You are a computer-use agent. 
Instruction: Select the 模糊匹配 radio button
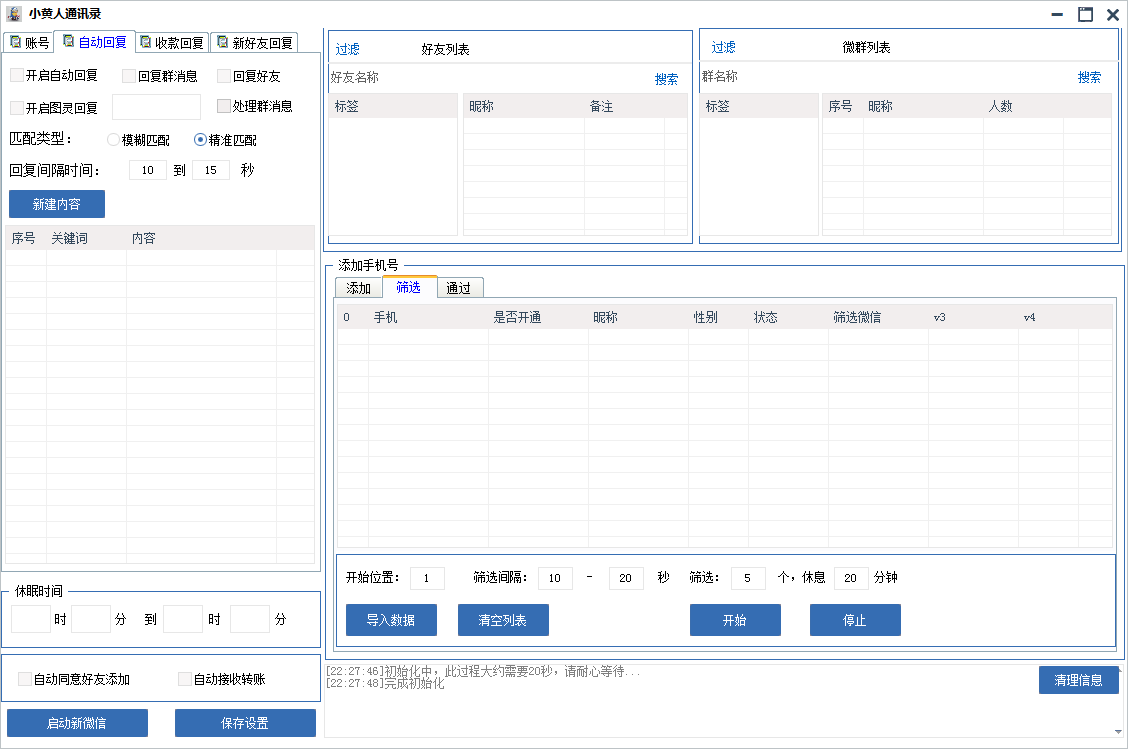pos(114,140)
